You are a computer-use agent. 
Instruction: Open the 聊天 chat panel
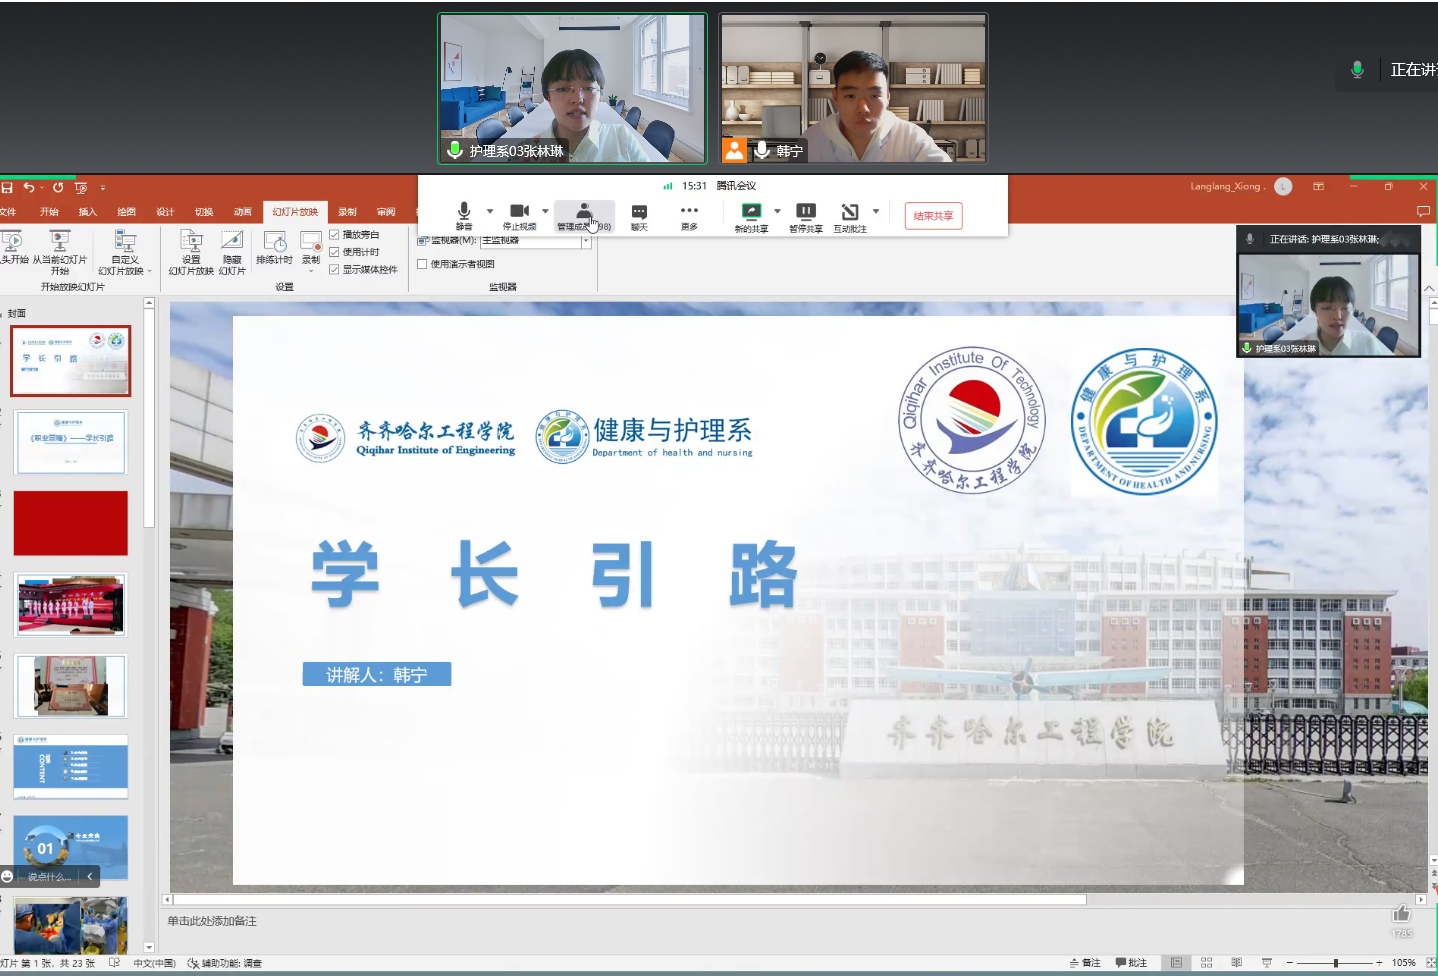(639, 215)
